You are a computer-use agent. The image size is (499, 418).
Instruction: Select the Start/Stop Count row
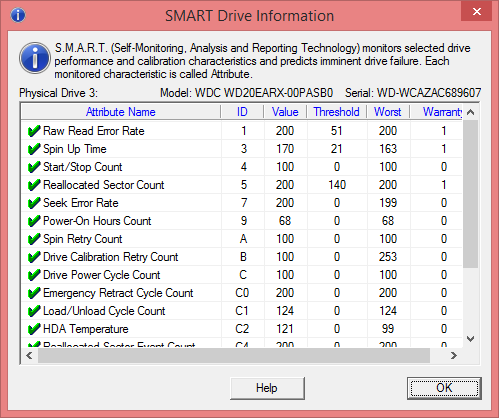point(242,167)
